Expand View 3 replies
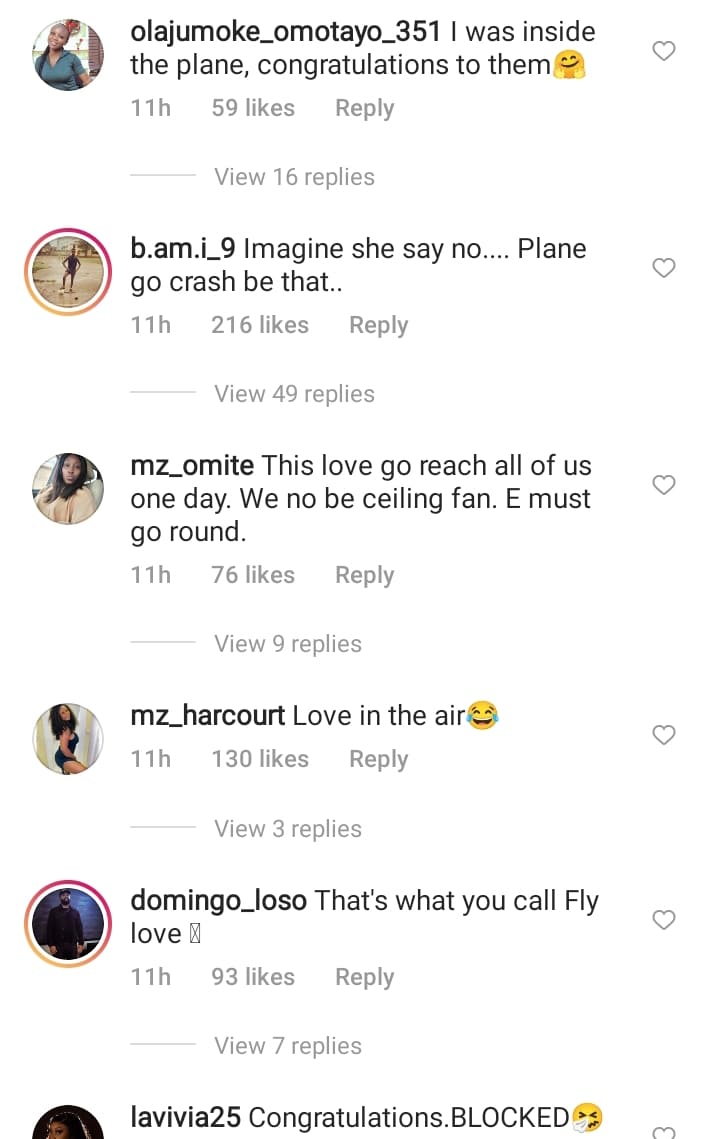Viewport: 720px width, 1139px height. 287,829
